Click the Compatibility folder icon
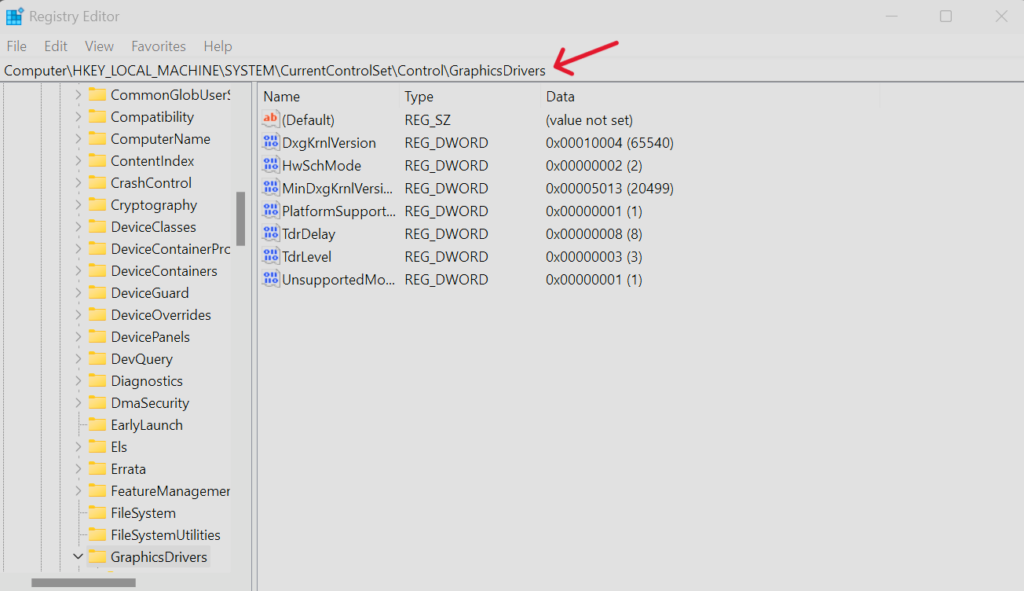This screenshot has width=1024, height=591. (x=97, y=117)
